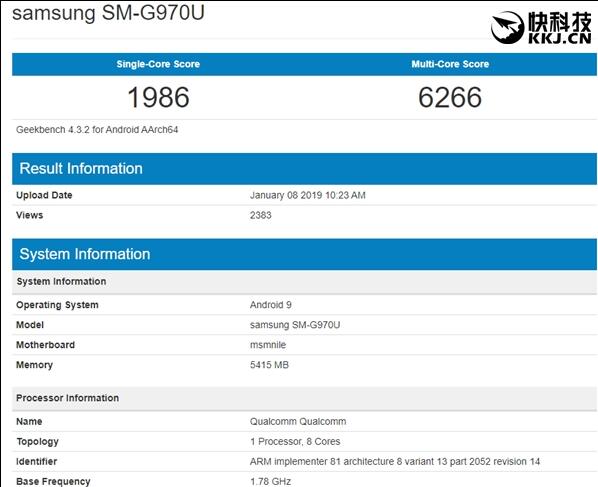
Task: Click the Views label
Action: point(29,215)
